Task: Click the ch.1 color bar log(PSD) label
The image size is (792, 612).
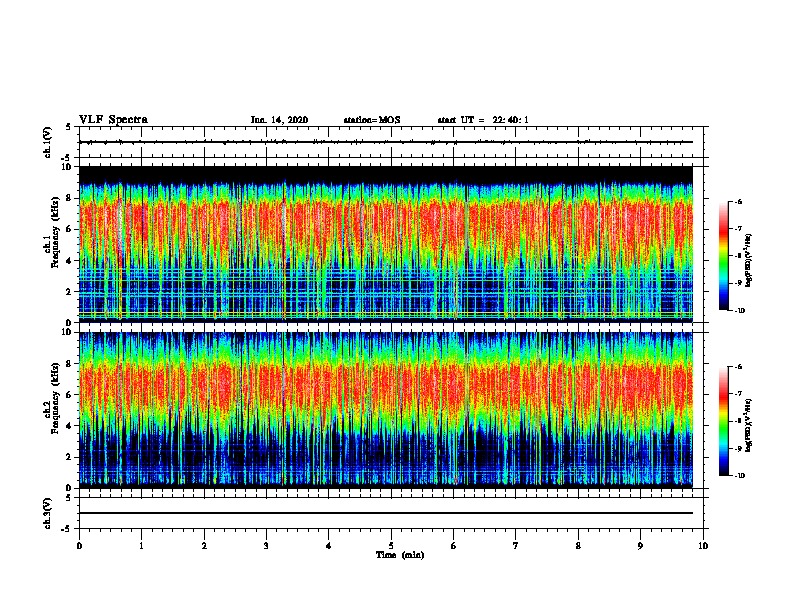Action: (x=748, y=261)
